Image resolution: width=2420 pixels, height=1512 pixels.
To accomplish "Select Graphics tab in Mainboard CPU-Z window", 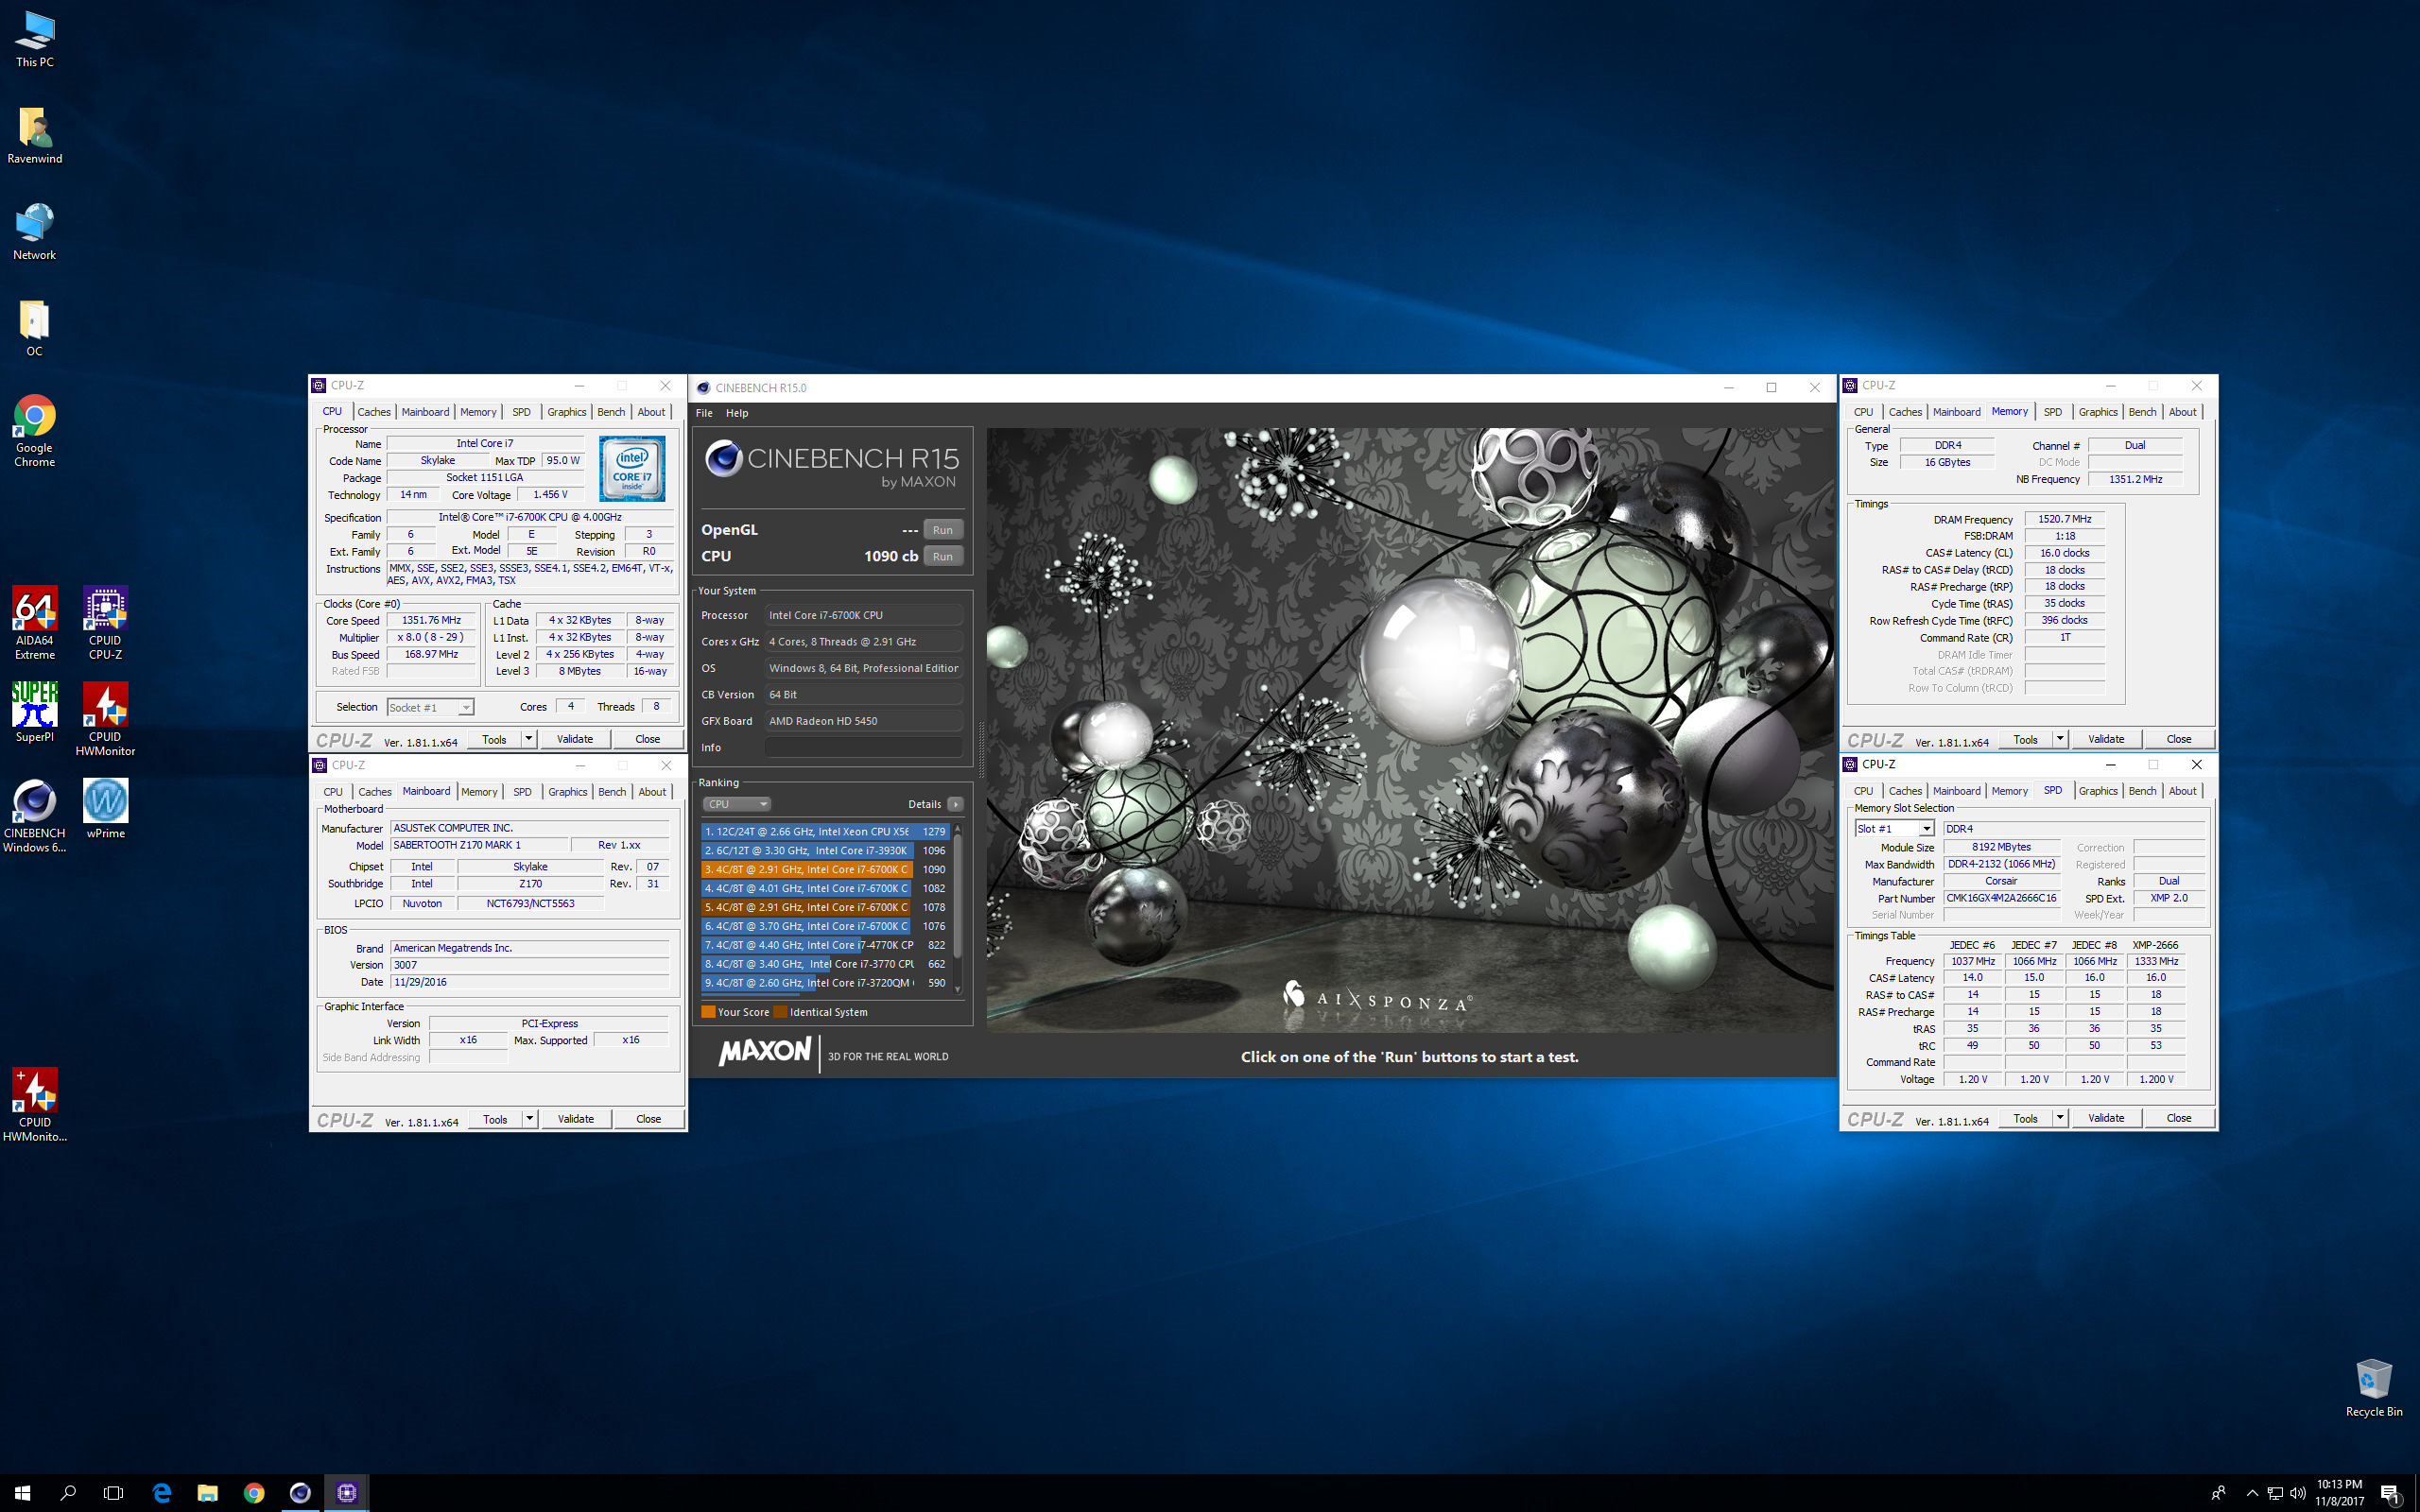I will [568, 791].
